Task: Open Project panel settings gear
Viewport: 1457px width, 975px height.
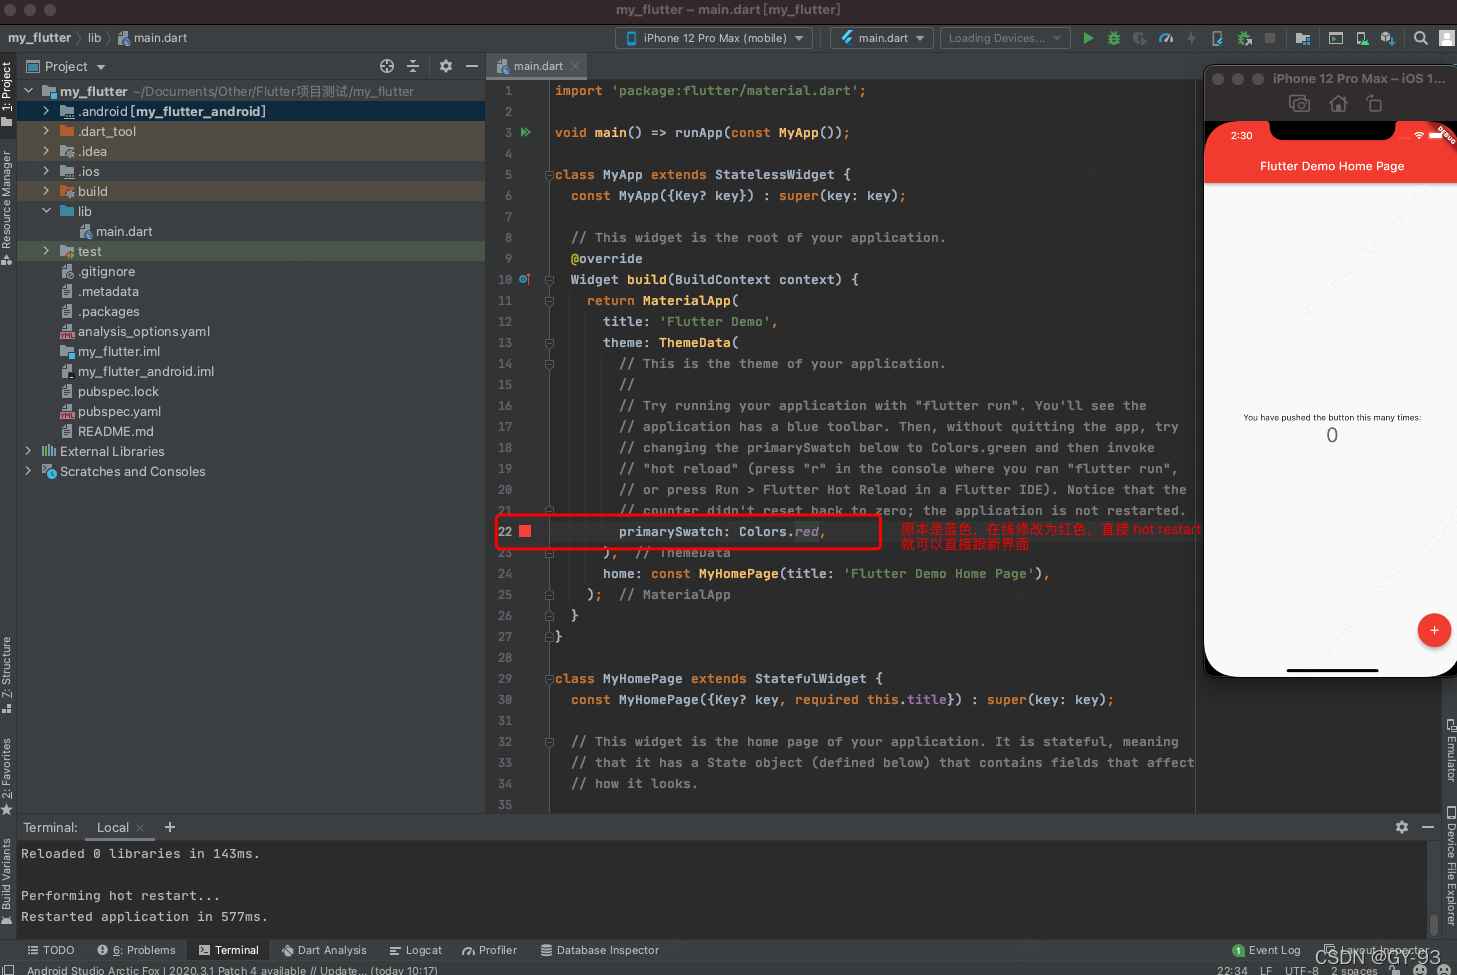Action: coord(446,66)
